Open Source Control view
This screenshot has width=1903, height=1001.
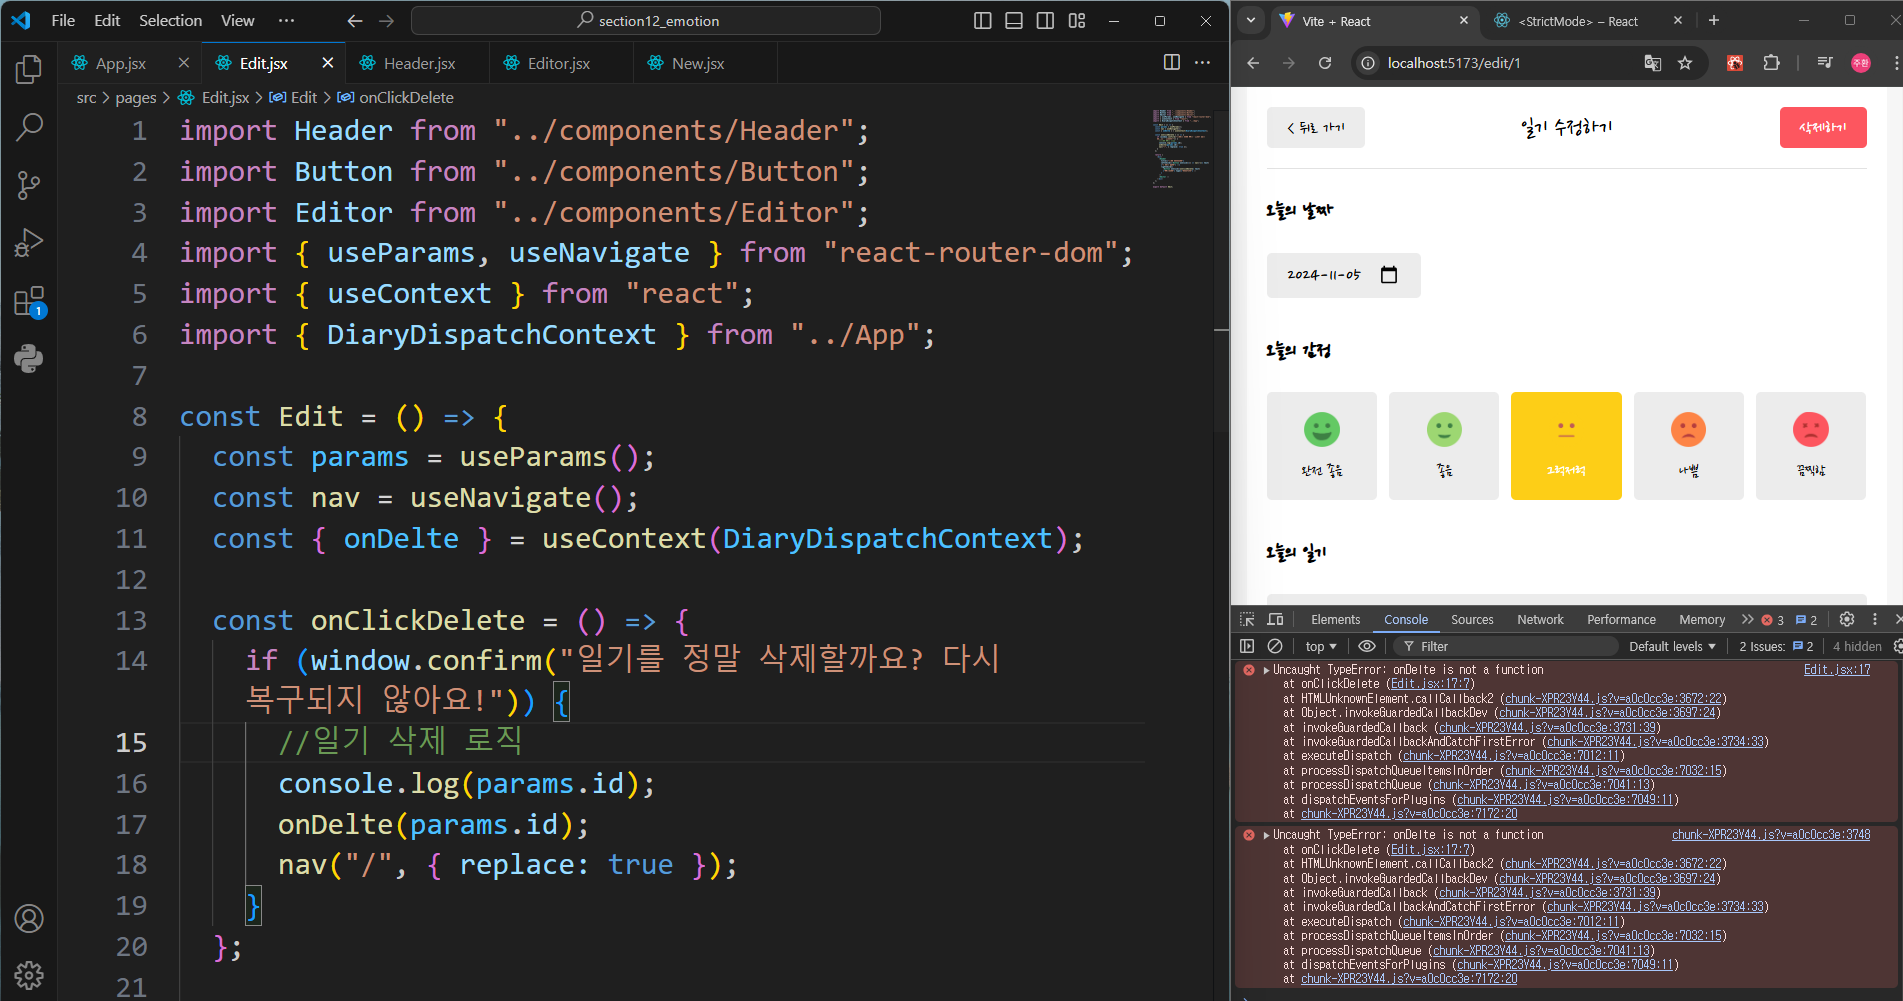29,185
